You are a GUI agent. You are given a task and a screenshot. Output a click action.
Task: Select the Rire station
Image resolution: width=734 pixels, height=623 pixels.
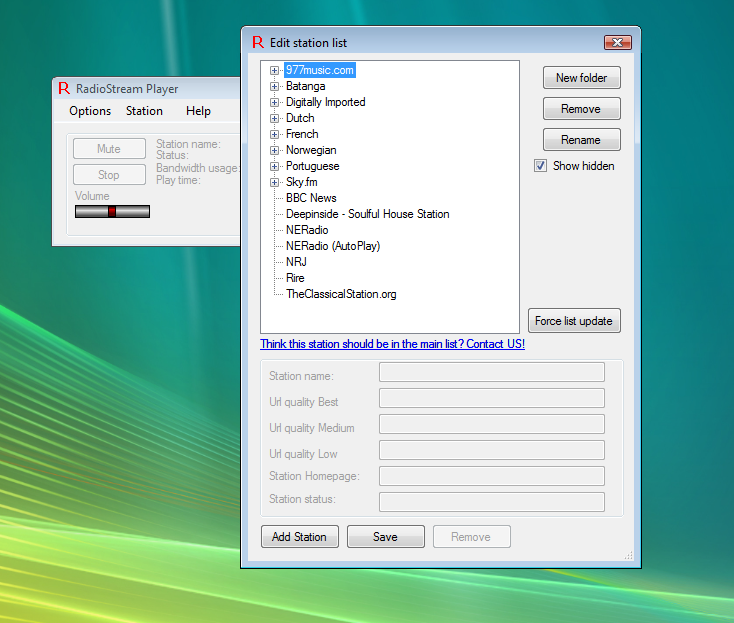[x=295, y=278]
